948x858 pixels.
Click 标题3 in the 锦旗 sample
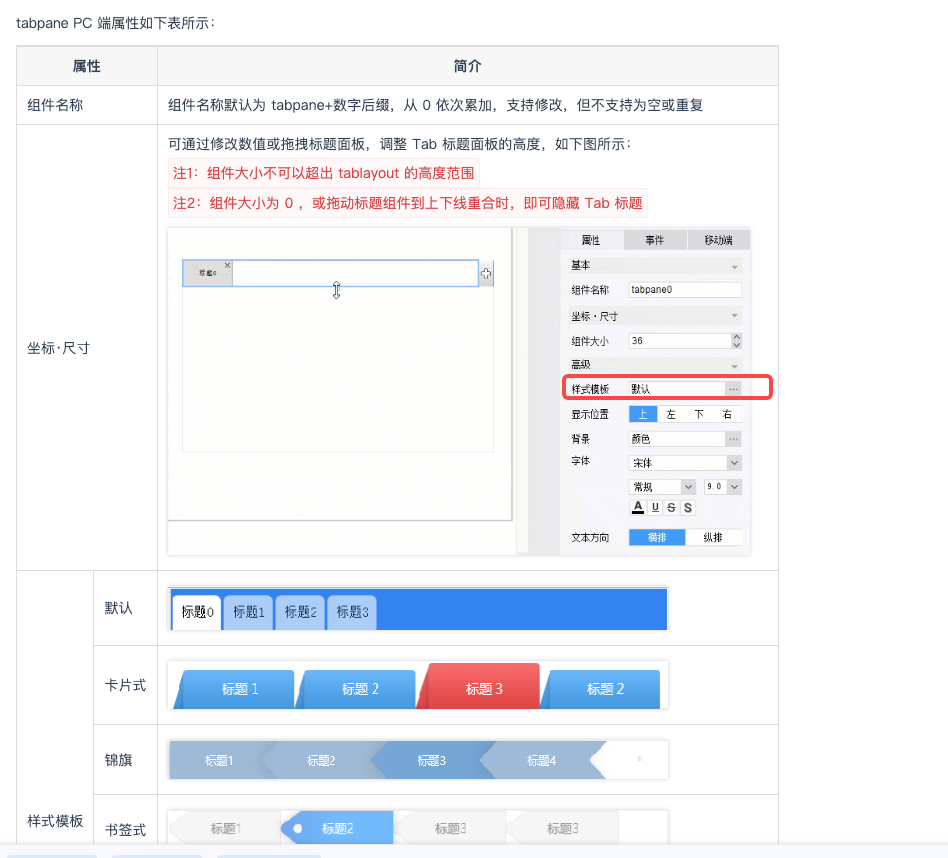tap(431, 761)
